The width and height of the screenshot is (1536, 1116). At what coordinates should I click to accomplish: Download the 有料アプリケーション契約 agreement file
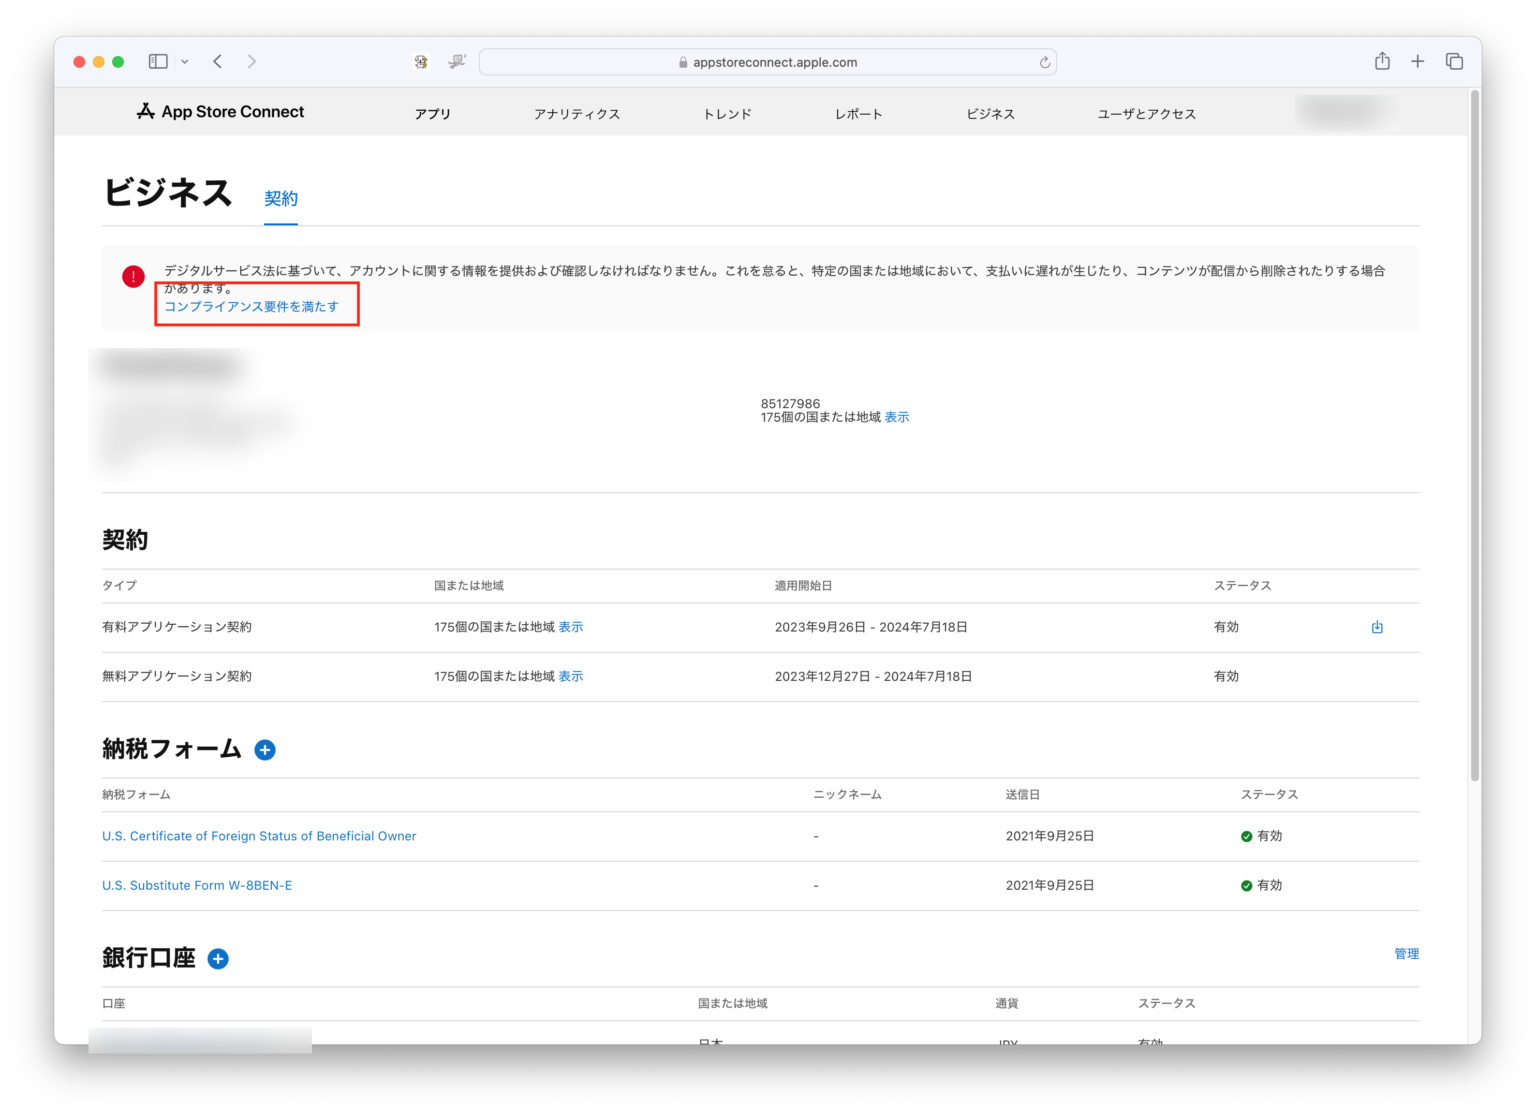click(1377, 627)
